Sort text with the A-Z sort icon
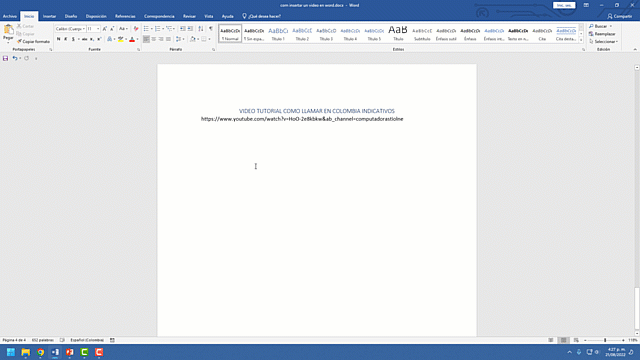This screenshot has width=640, height=360. coord(201,29)
